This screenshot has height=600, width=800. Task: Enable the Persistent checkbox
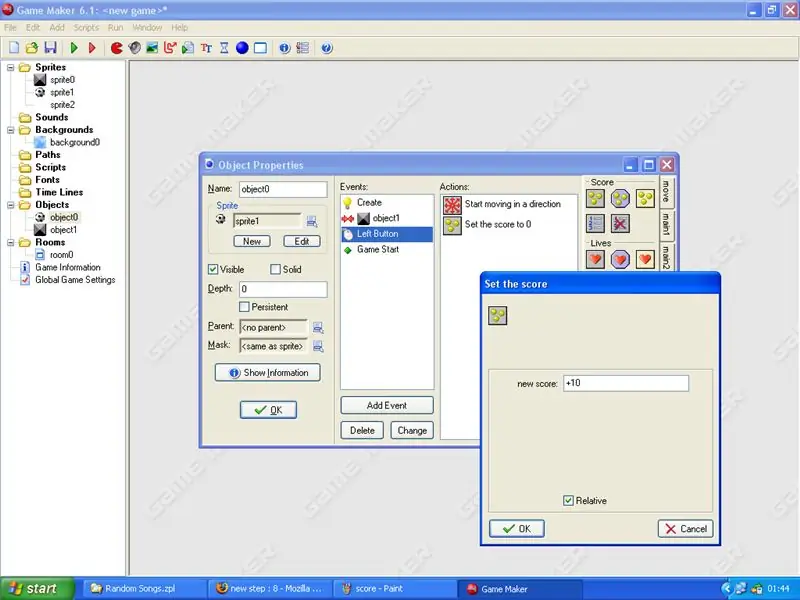point(244,307)
